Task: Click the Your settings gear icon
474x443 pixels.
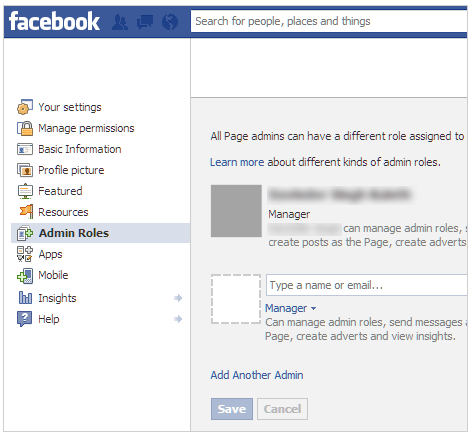Action: click(x=25, y=107)
